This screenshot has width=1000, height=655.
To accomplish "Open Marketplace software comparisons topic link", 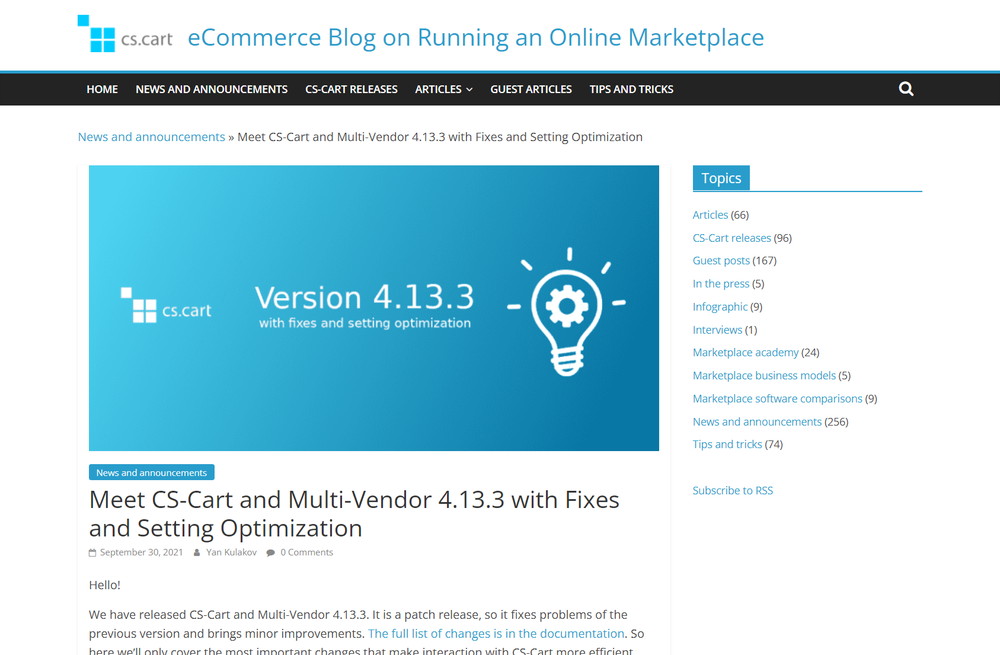I will click(777, 399).
